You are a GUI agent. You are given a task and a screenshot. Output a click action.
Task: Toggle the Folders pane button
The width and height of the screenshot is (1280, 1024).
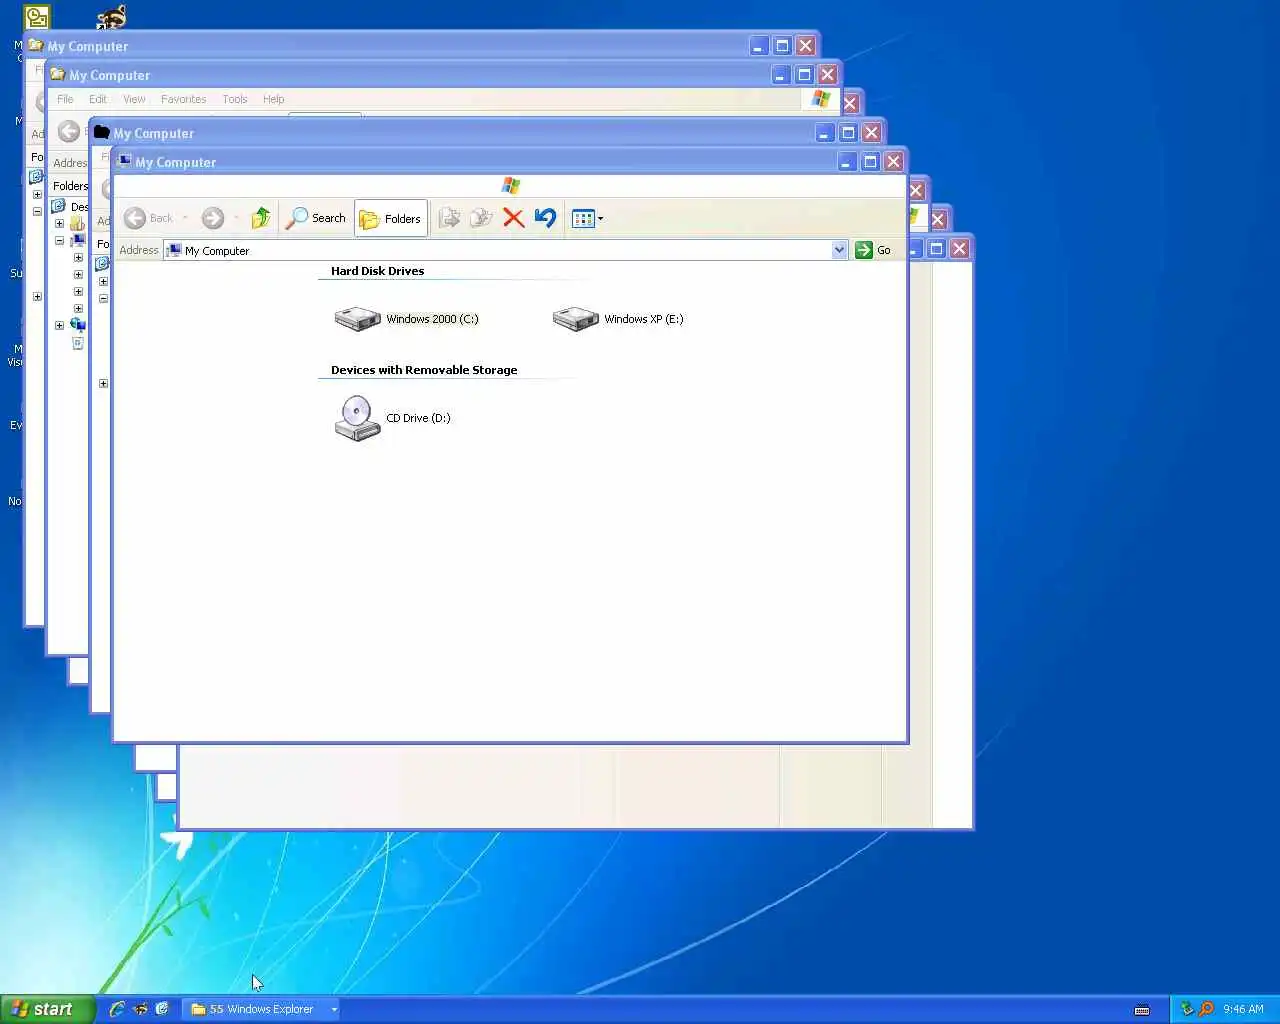391,218
